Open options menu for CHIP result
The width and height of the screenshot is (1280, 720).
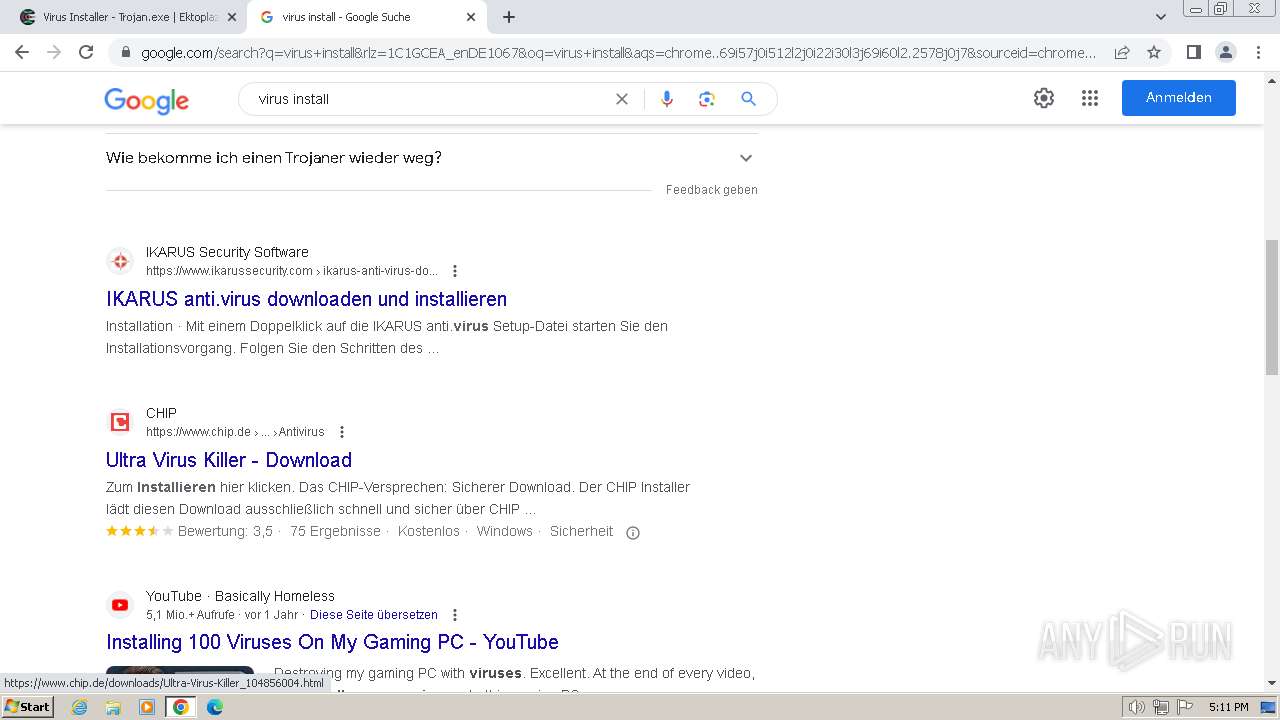[342, 432]
